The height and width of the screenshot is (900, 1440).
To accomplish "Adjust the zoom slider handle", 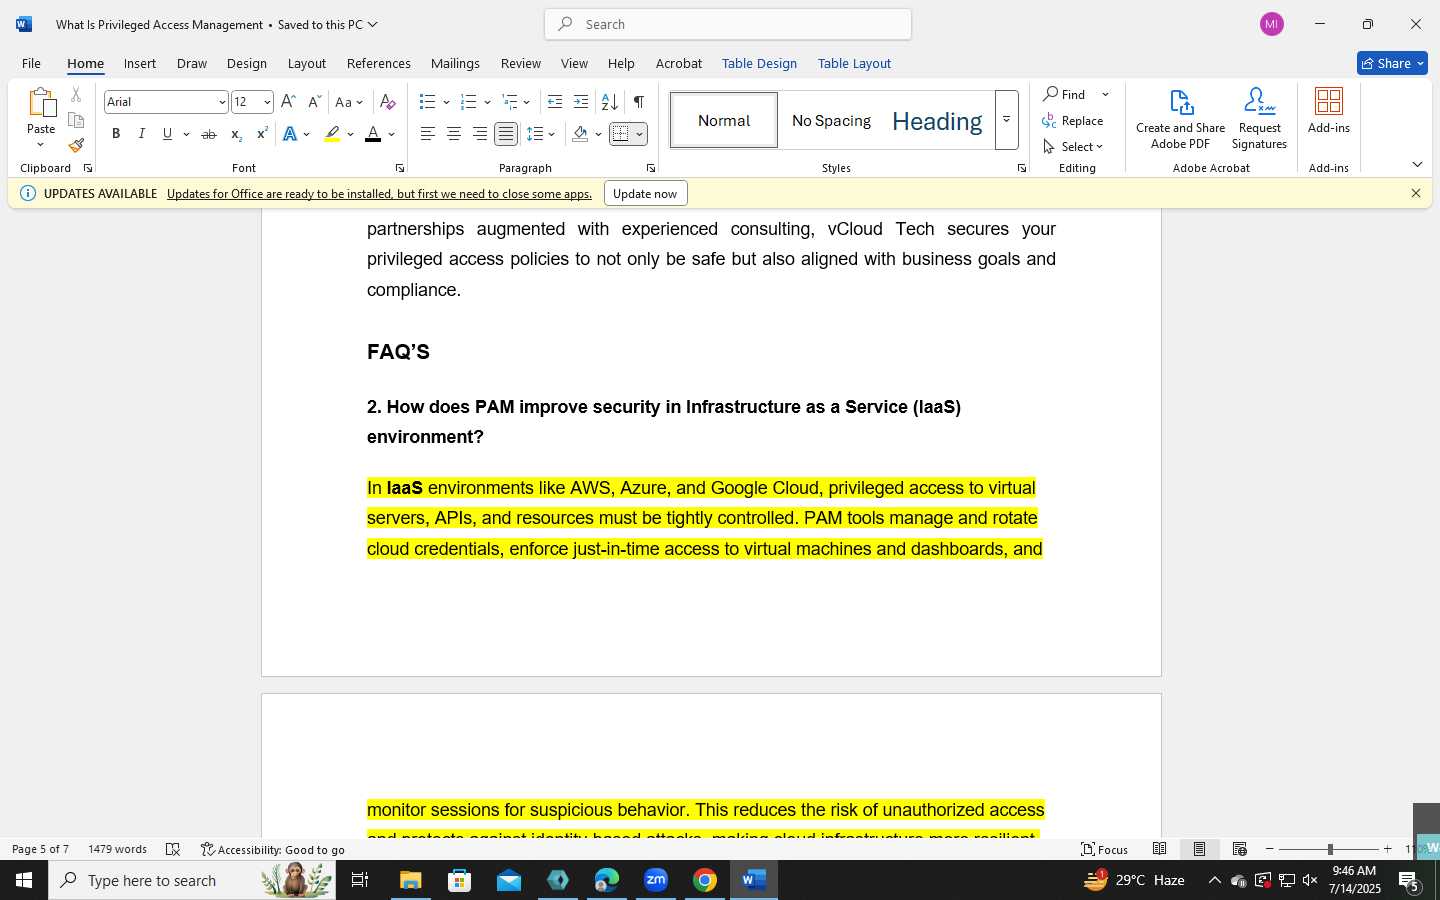I will 1330,849.
